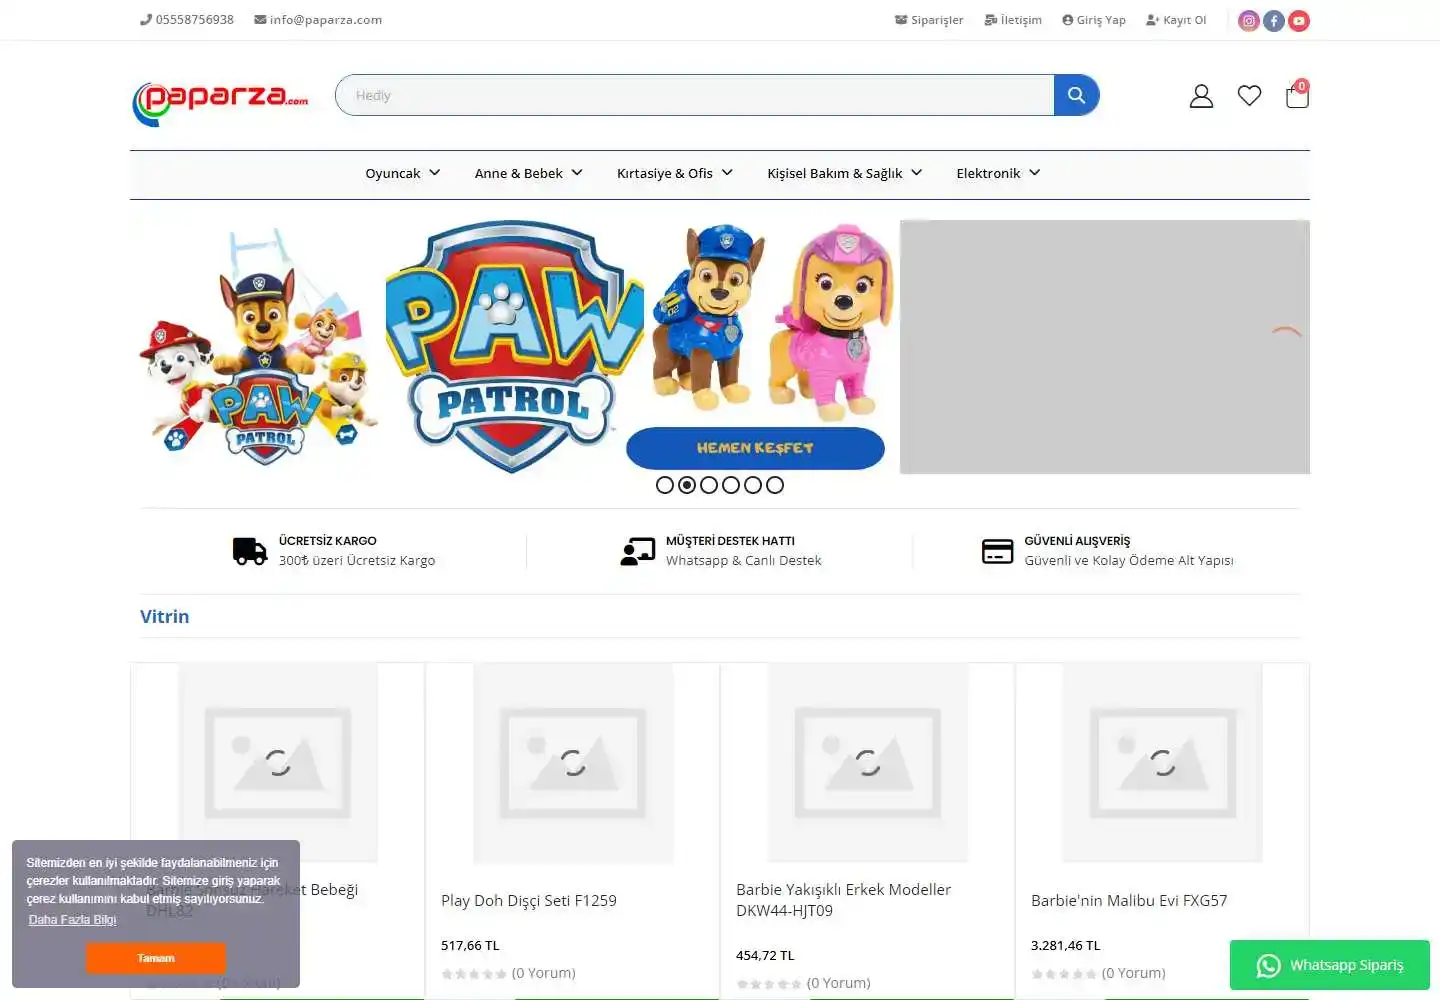Open the YouTube social icon
1440x1000 pixels.
(x=1299, y=20)
